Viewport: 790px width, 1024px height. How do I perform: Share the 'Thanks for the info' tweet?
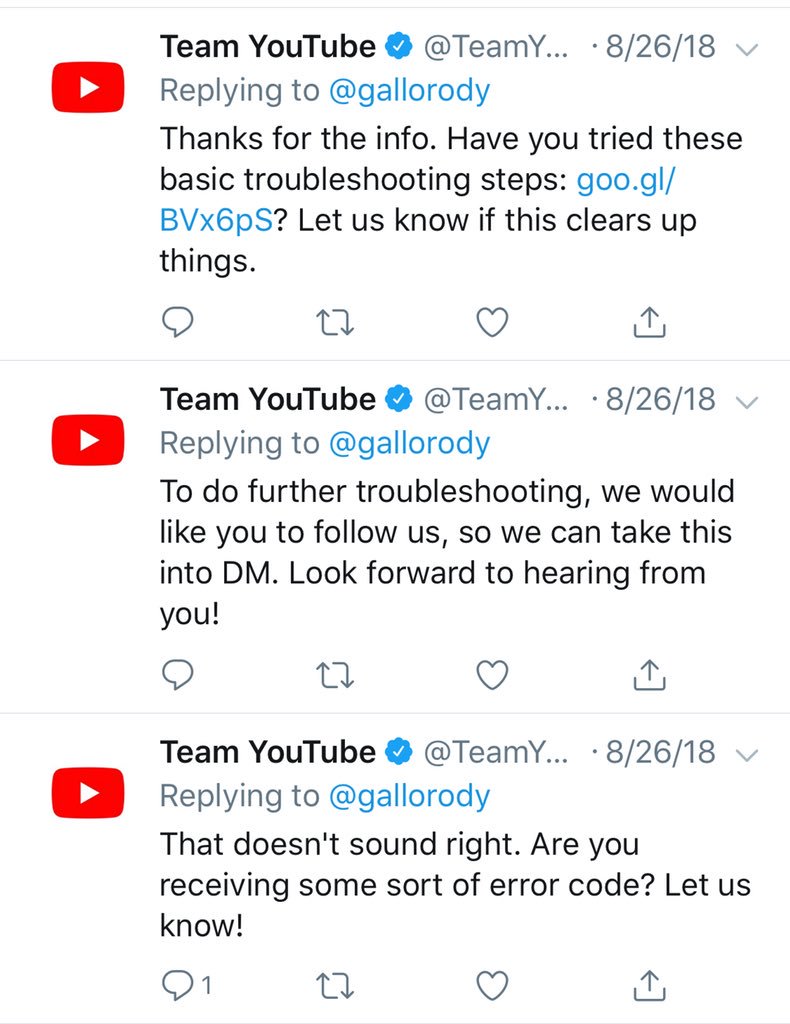pyautogui.click(x=649, y=321)
